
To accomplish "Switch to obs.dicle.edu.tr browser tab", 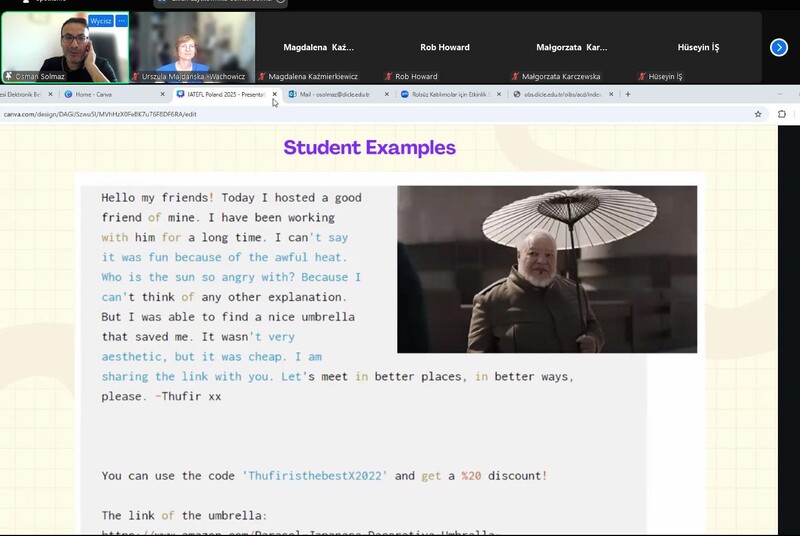I will tap(563, 94).
